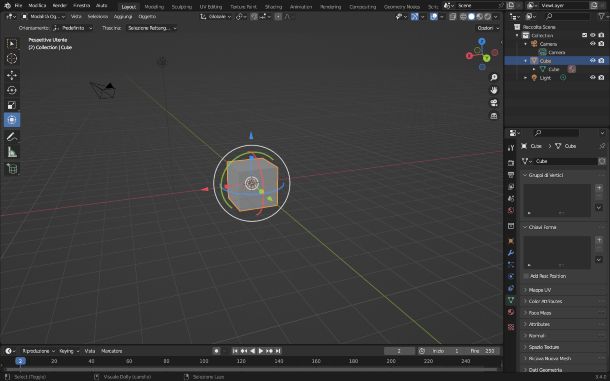Open the Modifica menu
The height and width of the screenshot is (381, 610).
(37, 6)
